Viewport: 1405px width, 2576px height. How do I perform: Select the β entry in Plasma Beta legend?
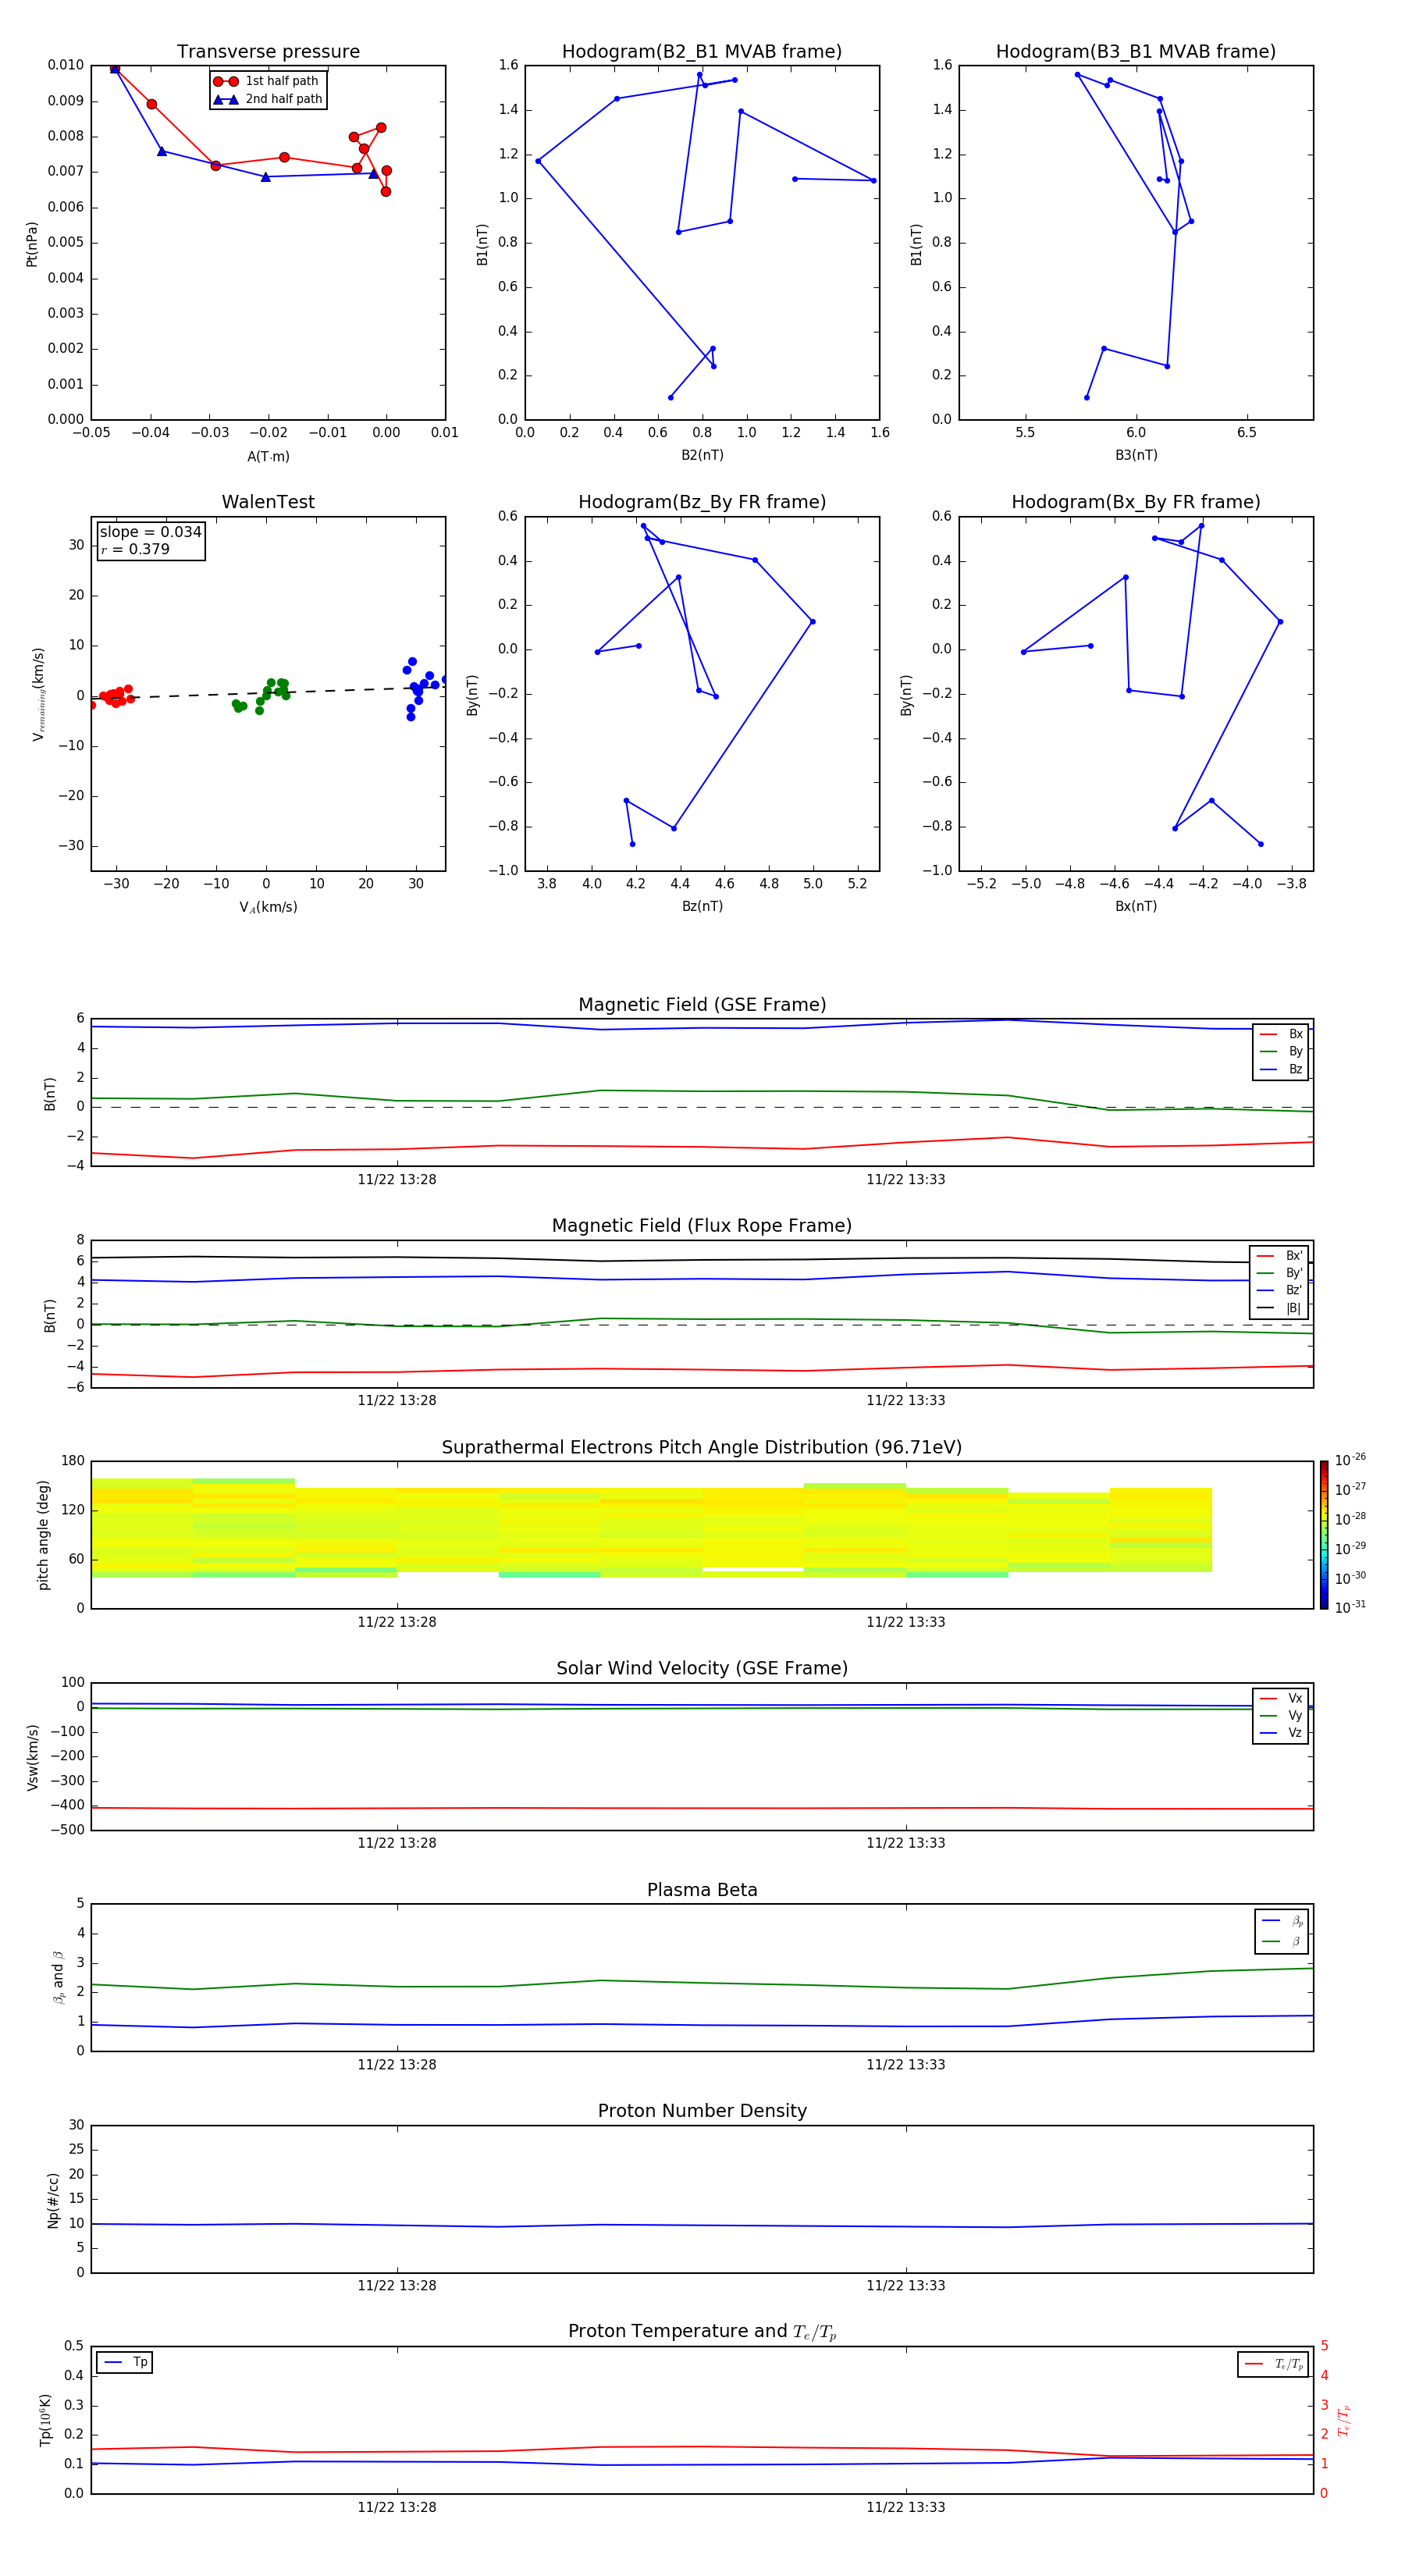1282,1941
